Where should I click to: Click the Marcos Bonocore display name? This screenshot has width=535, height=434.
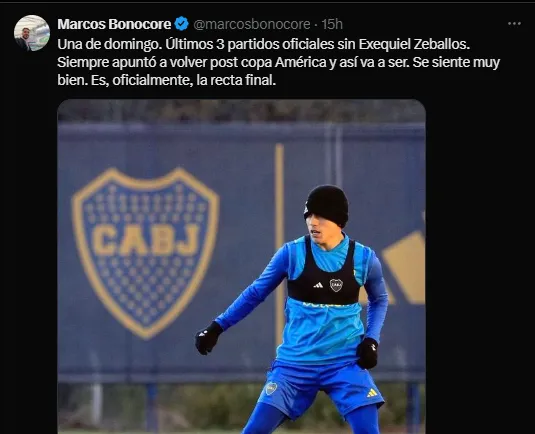pyautogui.click(x=114, y=24)
